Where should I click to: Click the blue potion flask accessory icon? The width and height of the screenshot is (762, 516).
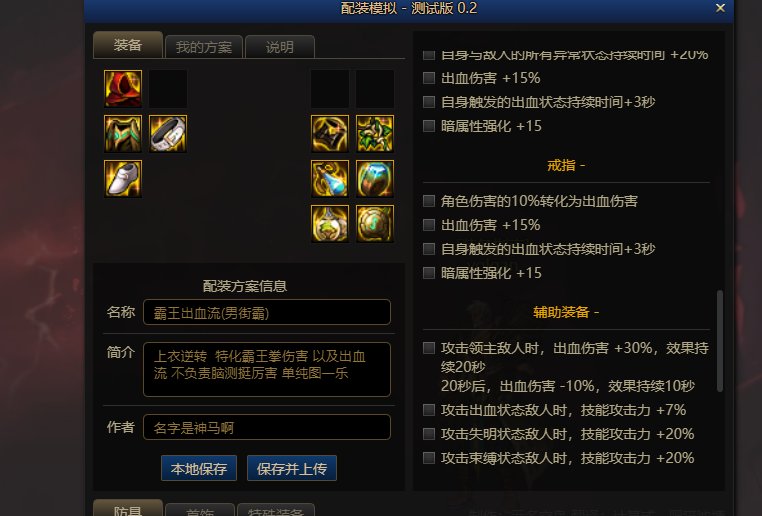point(330,179)
